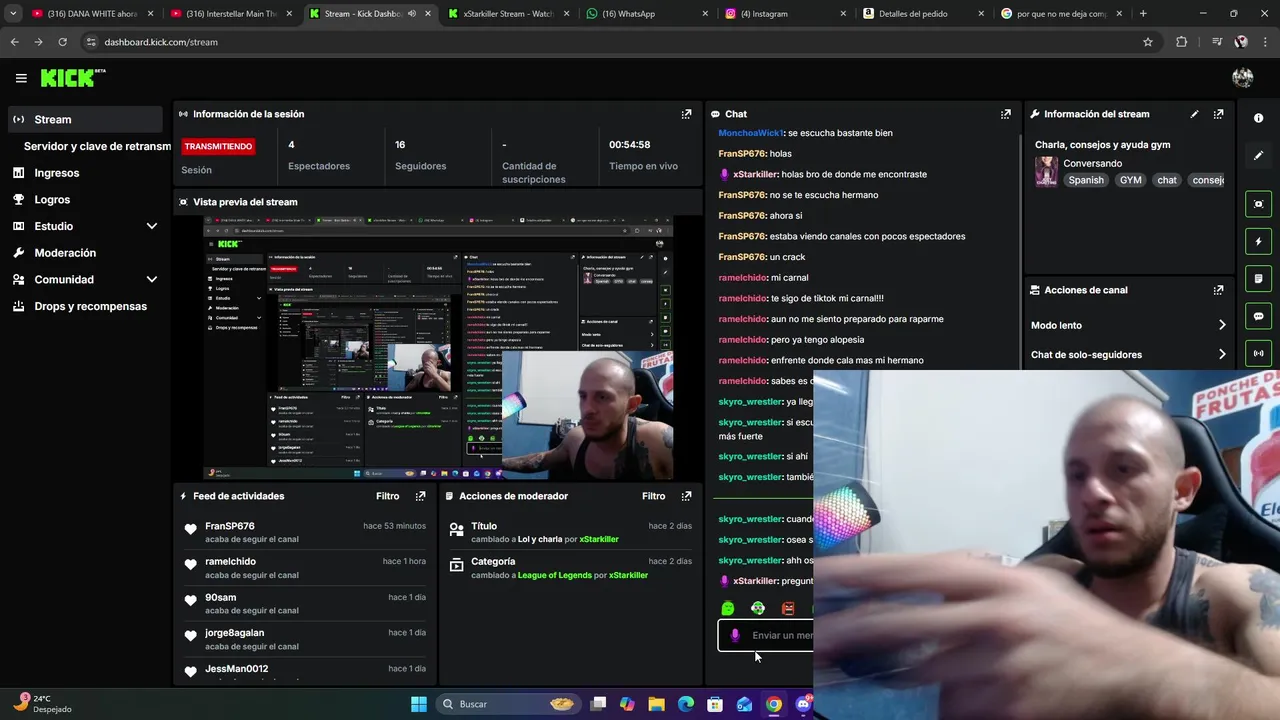Click the pencil icon in right sidebar

click(1258, 156)
